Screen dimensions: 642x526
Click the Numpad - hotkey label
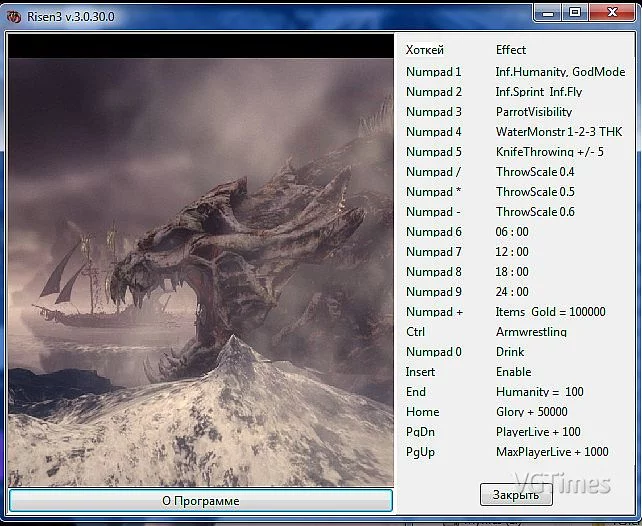433,212
